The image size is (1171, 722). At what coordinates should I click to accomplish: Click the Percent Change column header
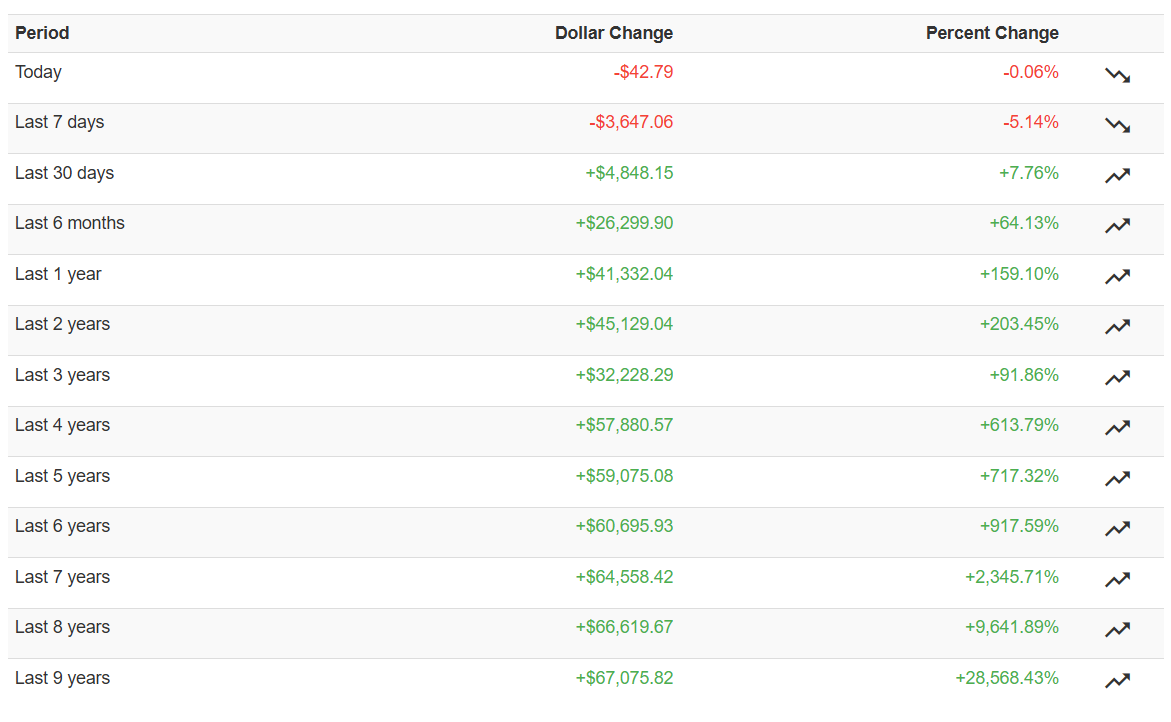pos(992,33)
